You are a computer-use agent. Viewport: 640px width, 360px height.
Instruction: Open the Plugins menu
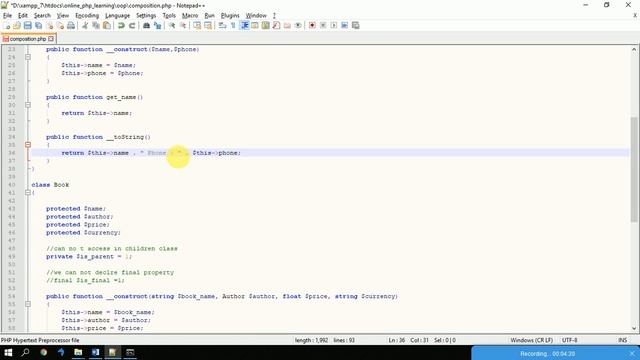tap(230, 16)
